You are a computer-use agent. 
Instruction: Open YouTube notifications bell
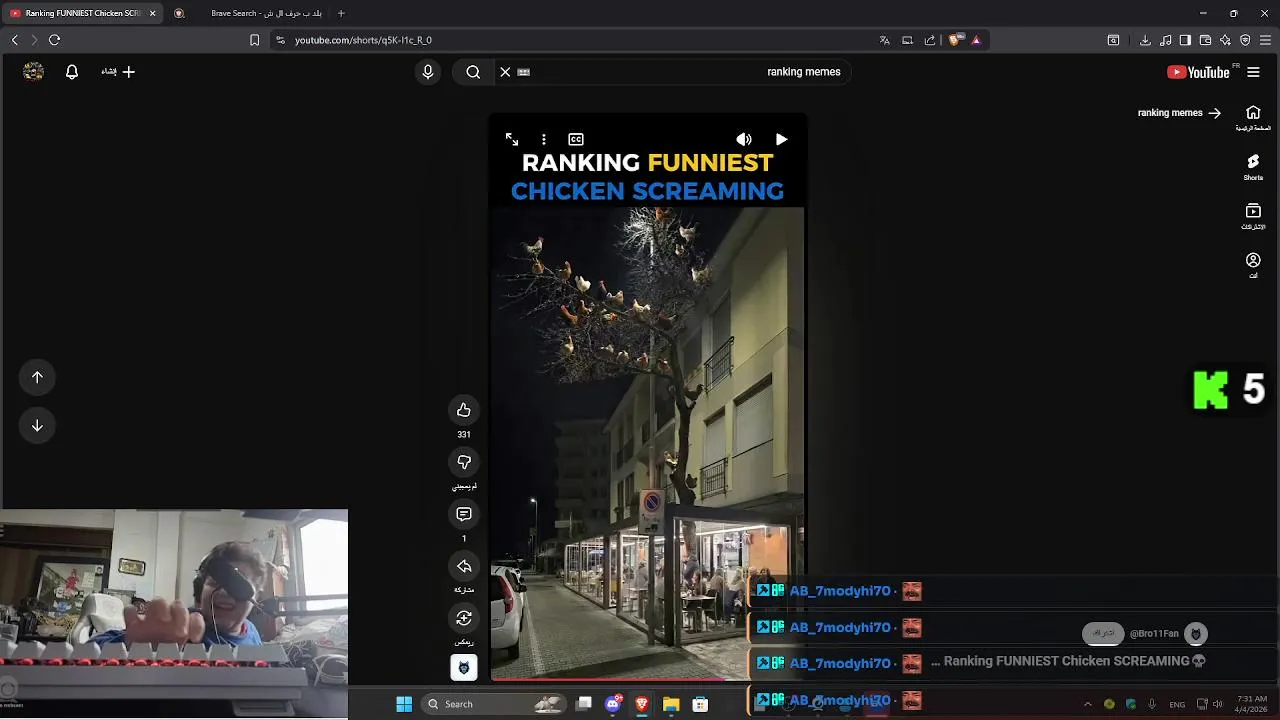(x=72, y=72)
